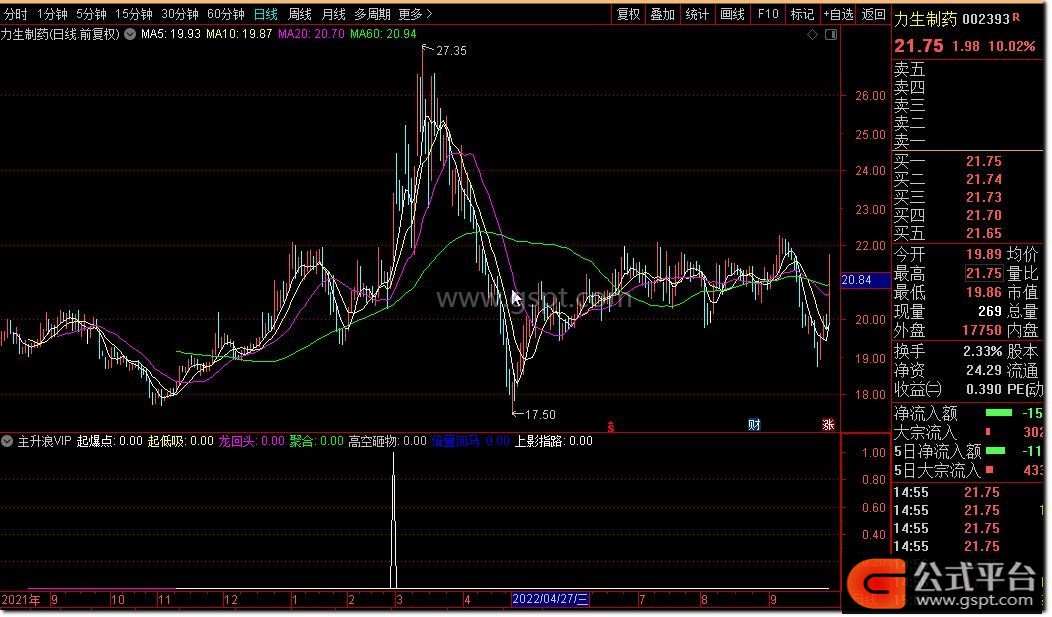Click the 标记 mark button
The width and height of the screenshot is (1052, 617).
point(802,14)
